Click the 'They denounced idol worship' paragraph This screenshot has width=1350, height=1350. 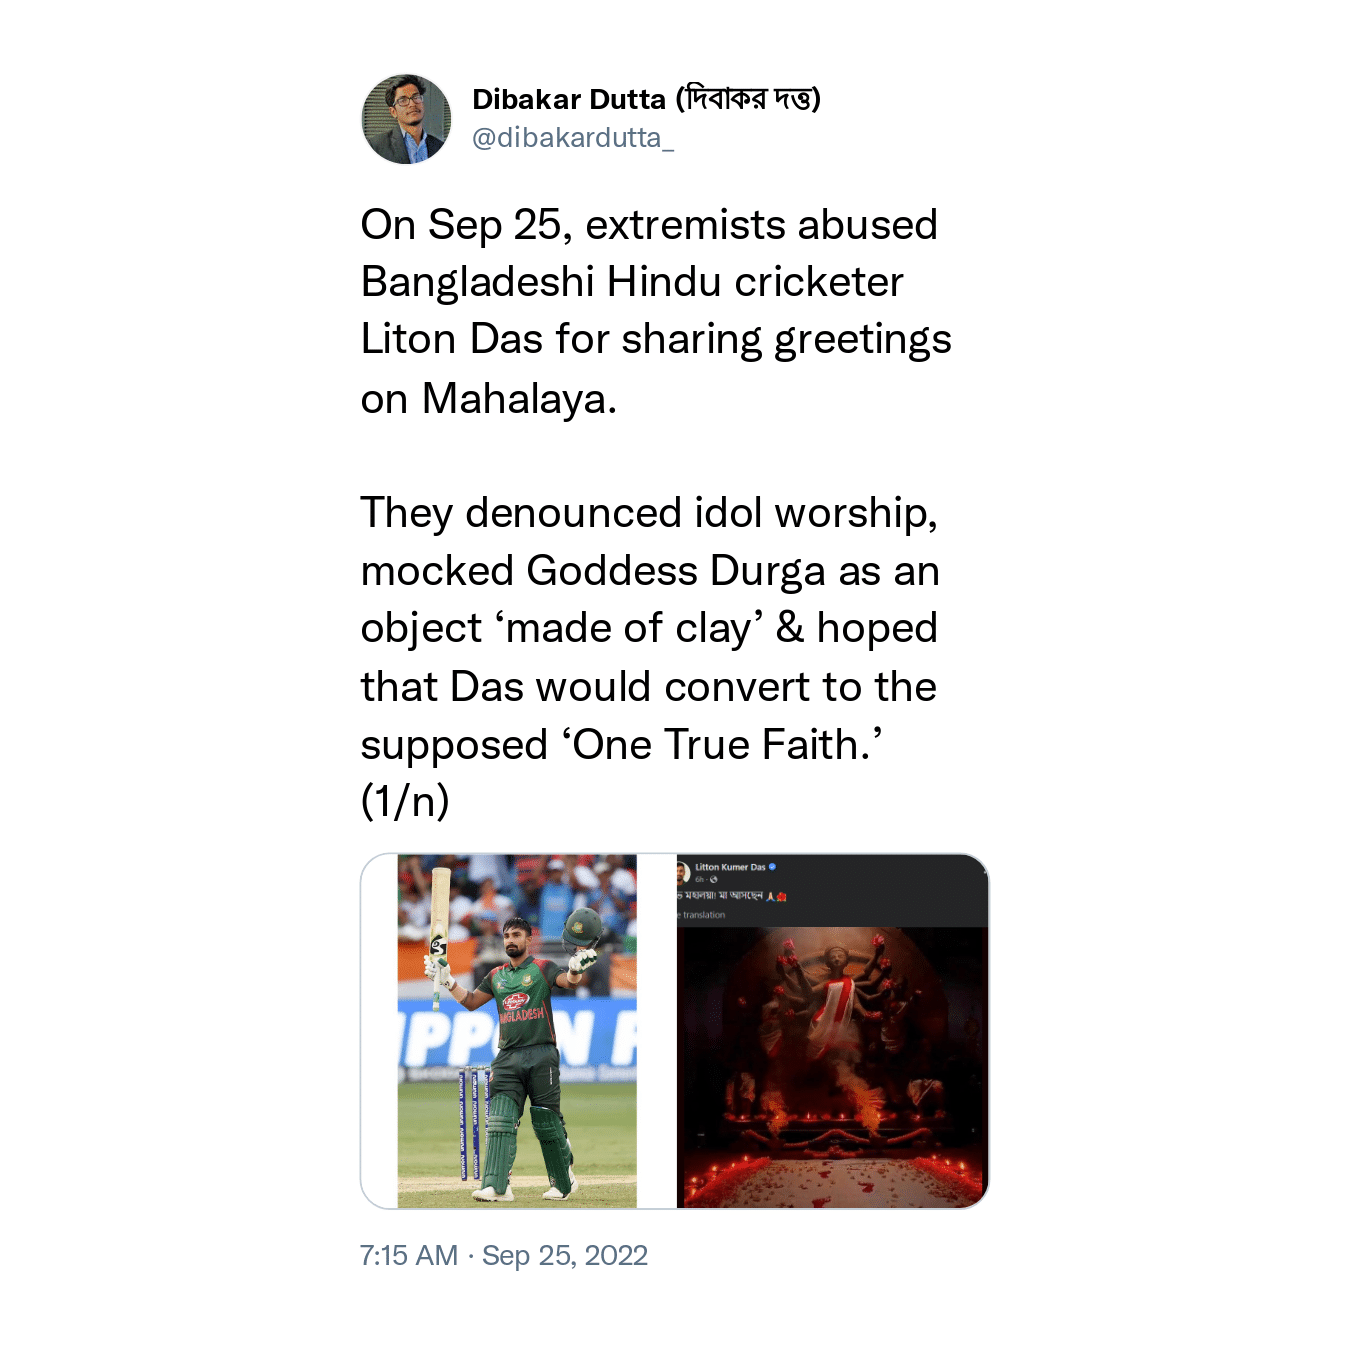[x=650, y=628]
